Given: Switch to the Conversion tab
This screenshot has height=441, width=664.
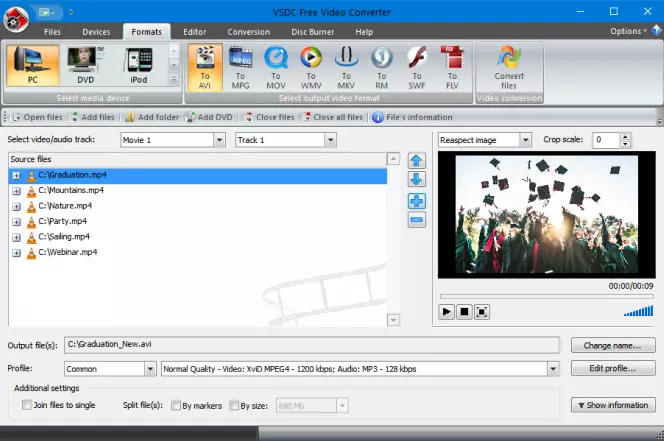Looking at the screenshot, I should pos(249,32).
